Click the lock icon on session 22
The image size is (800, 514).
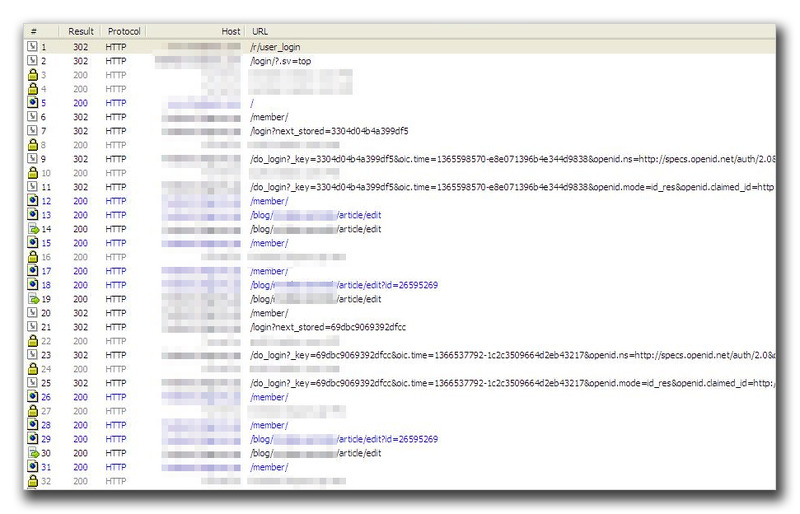pyautogui.click(x=32, y=341)
